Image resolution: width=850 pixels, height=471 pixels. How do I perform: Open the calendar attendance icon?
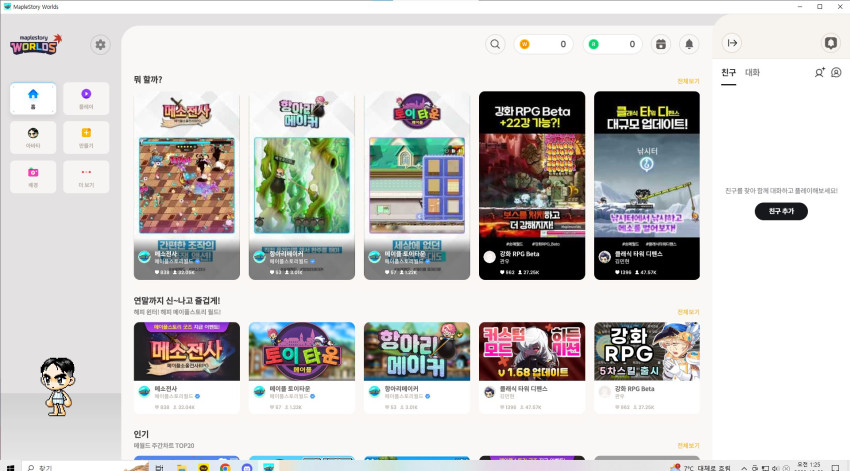[661, 44]
